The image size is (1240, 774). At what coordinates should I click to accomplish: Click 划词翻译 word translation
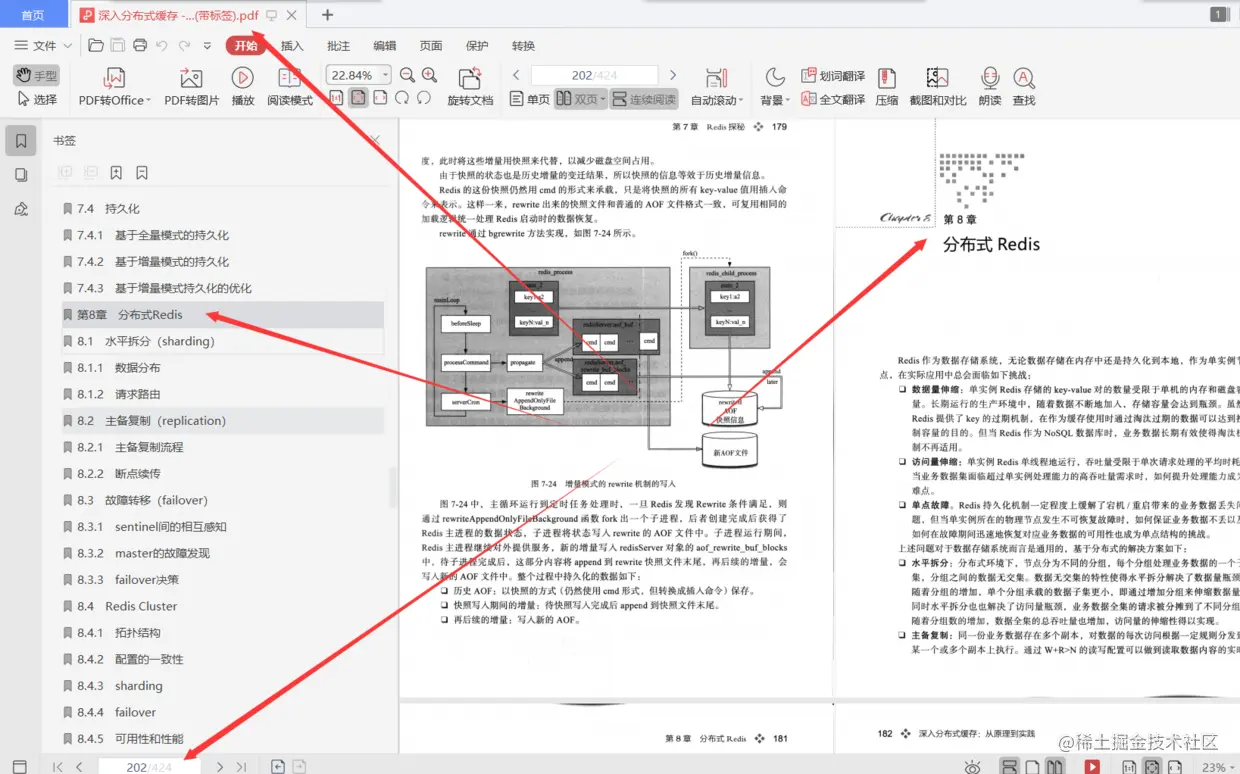(833, 76)
